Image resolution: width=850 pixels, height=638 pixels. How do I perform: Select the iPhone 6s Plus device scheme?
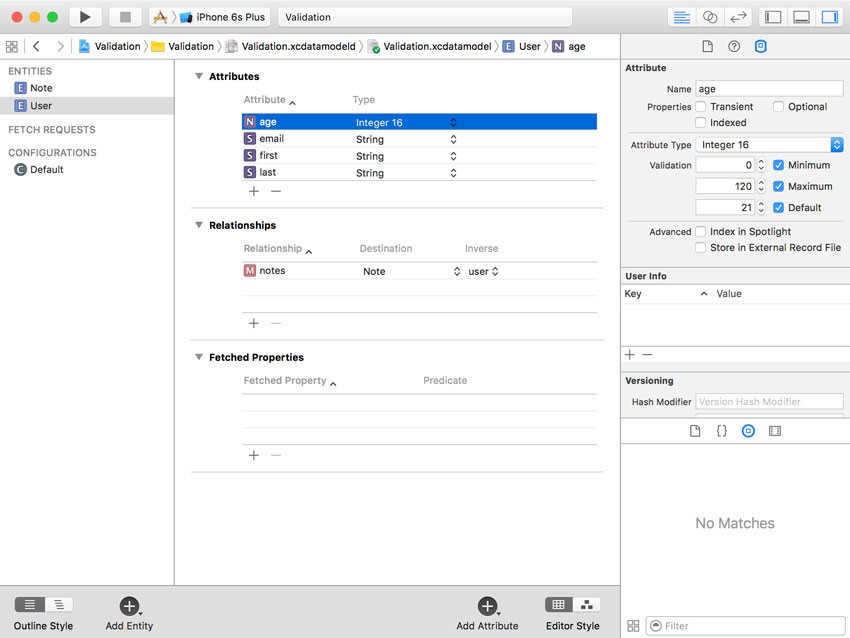(x=223, y=17)
